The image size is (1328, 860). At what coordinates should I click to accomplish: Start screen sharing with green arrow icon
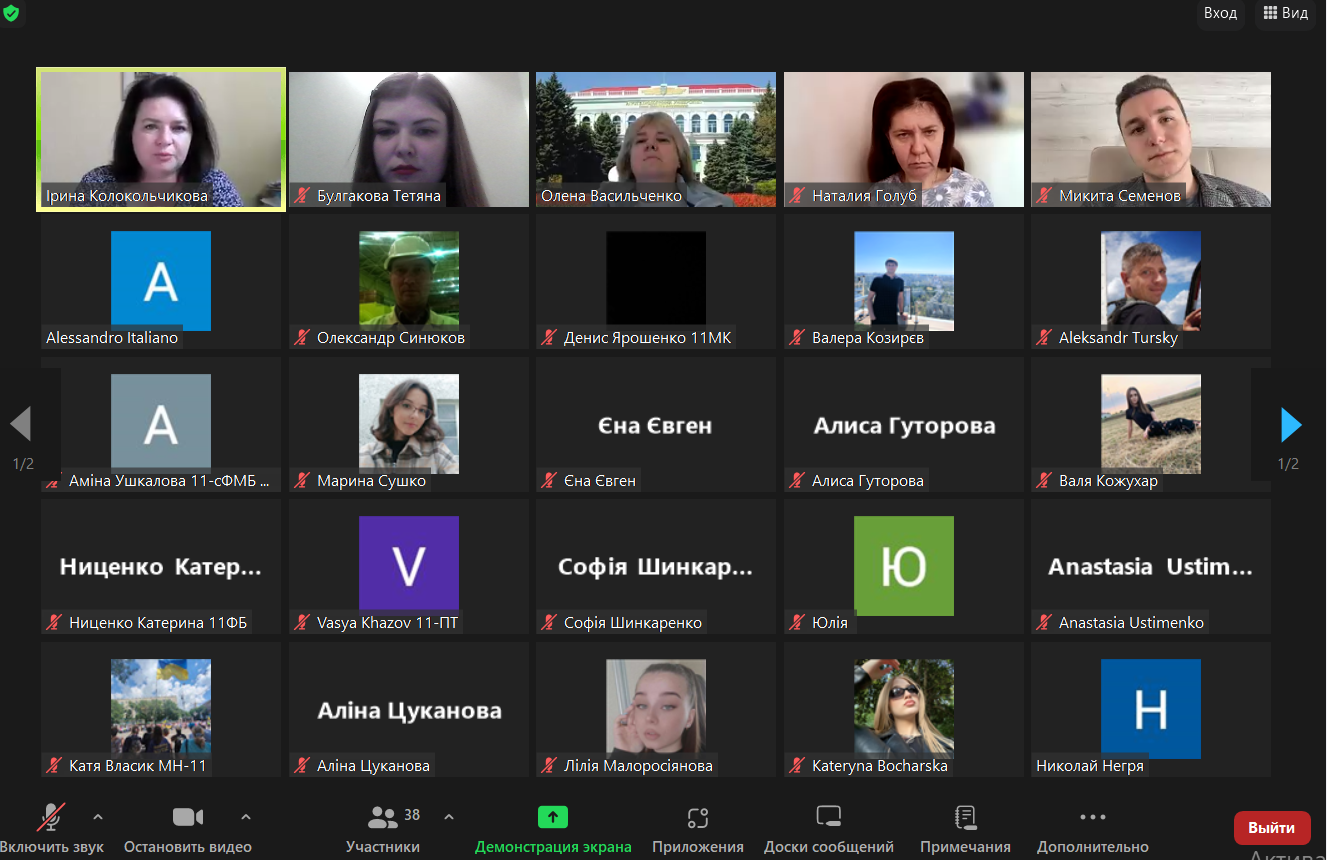553,817
